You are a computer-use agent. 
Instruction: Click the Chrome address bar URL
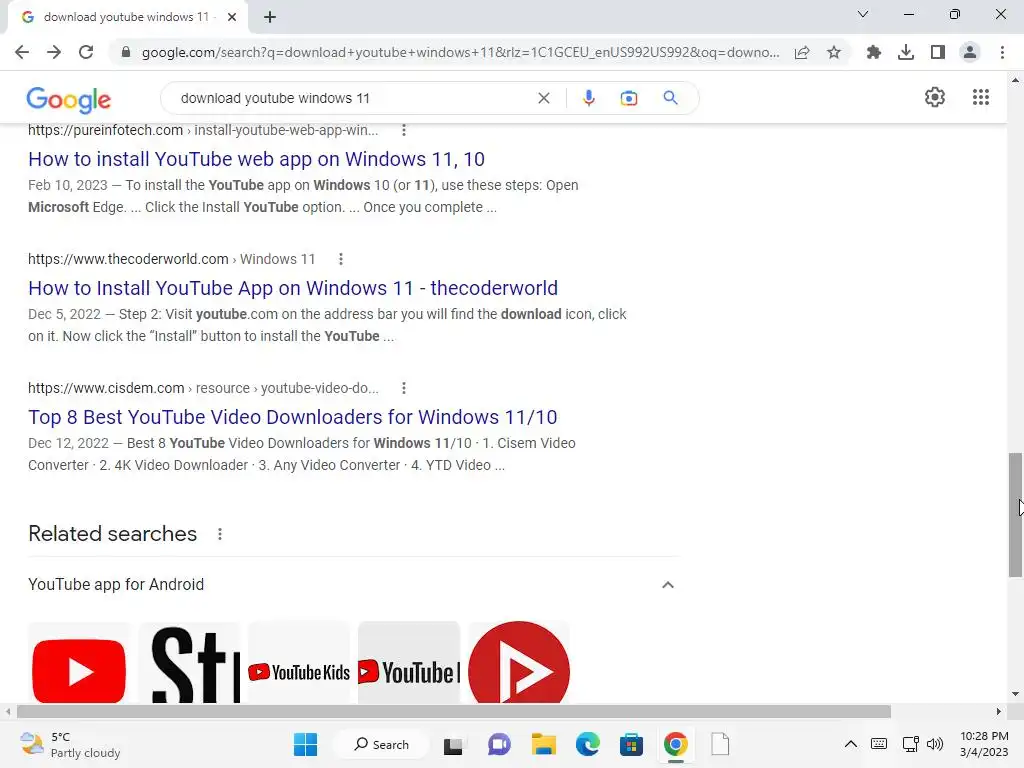(460, 52)
